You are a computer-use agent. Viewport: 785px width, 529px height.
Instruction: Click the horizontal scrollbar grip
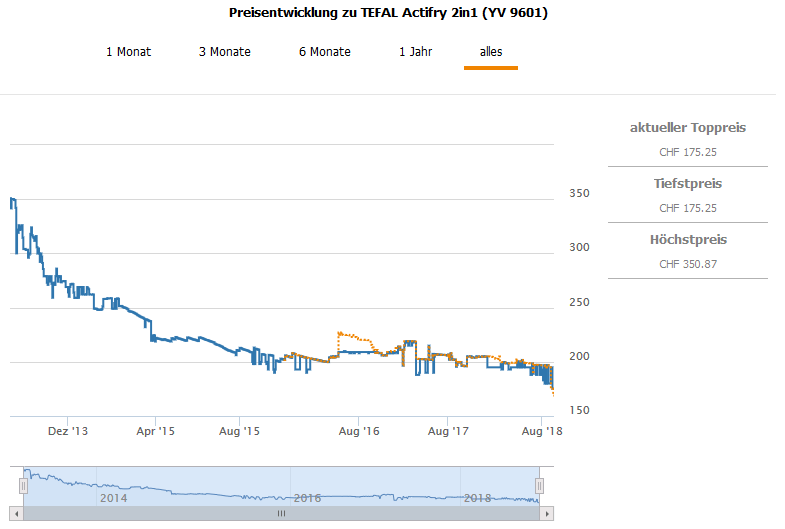[281, 513]
